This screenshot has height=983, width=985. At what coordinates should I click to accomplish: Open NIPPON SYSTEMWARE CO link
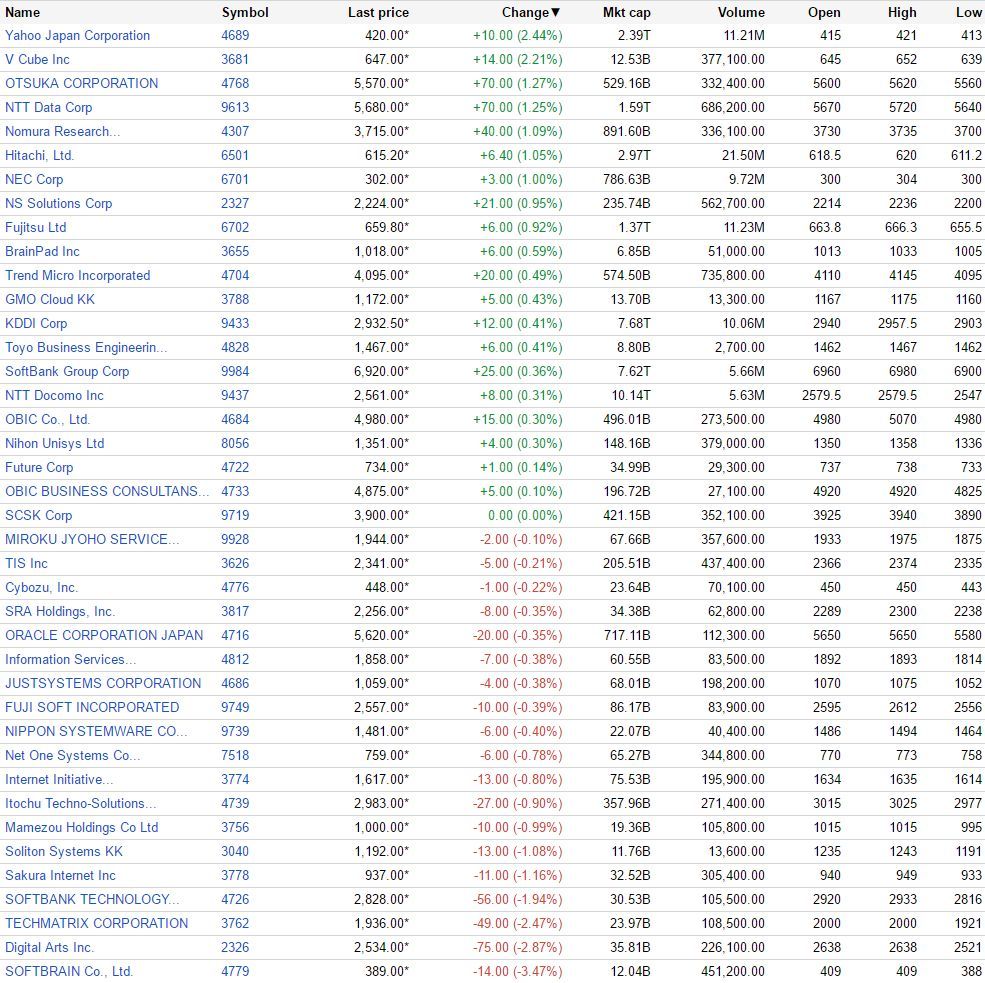[x=95, y=732]
